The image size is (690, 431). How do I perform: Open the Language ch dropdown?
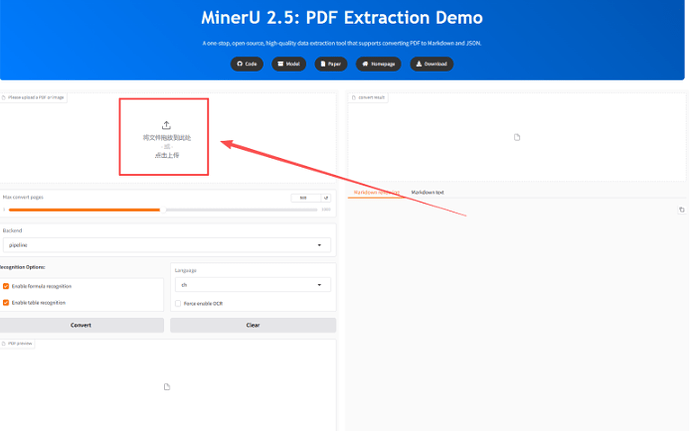coord(253,285)
